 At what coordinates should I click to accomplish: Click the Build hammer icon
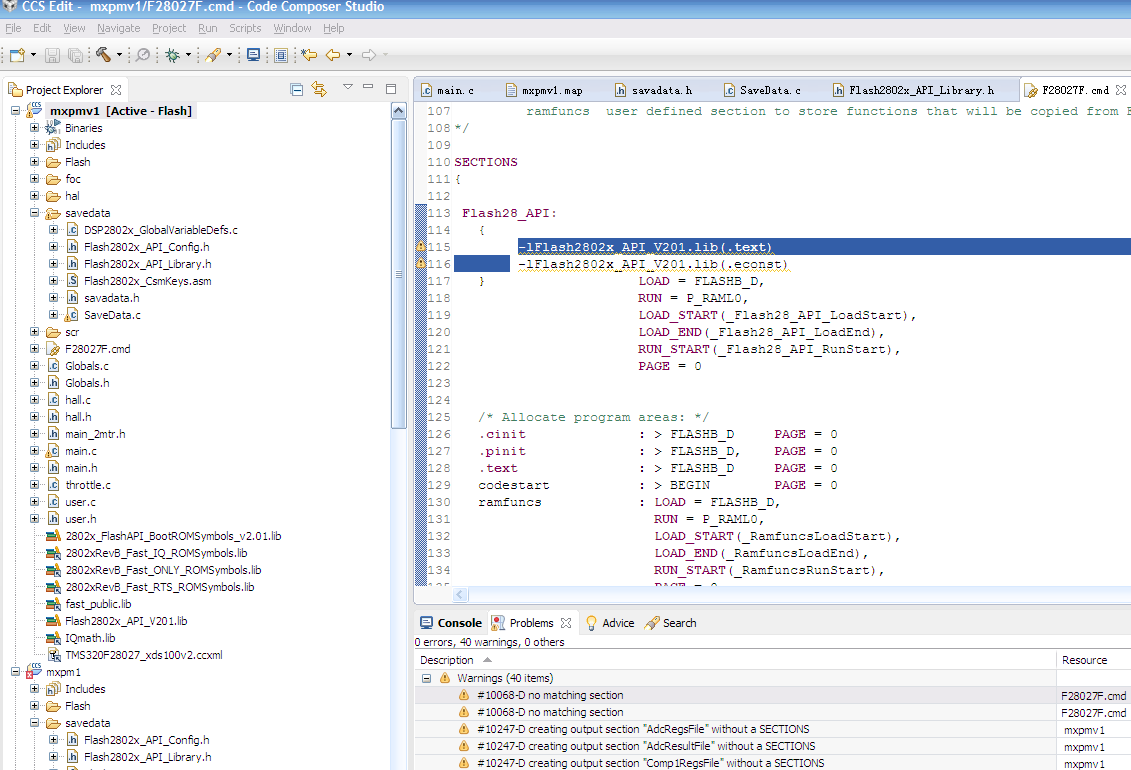103,55
